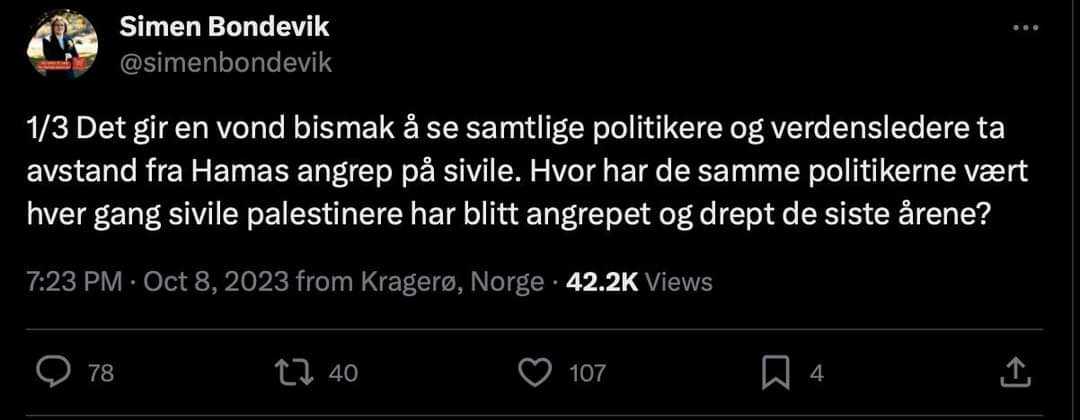
Task: Repost the tweet using the retweet icon
Action: 292,372
